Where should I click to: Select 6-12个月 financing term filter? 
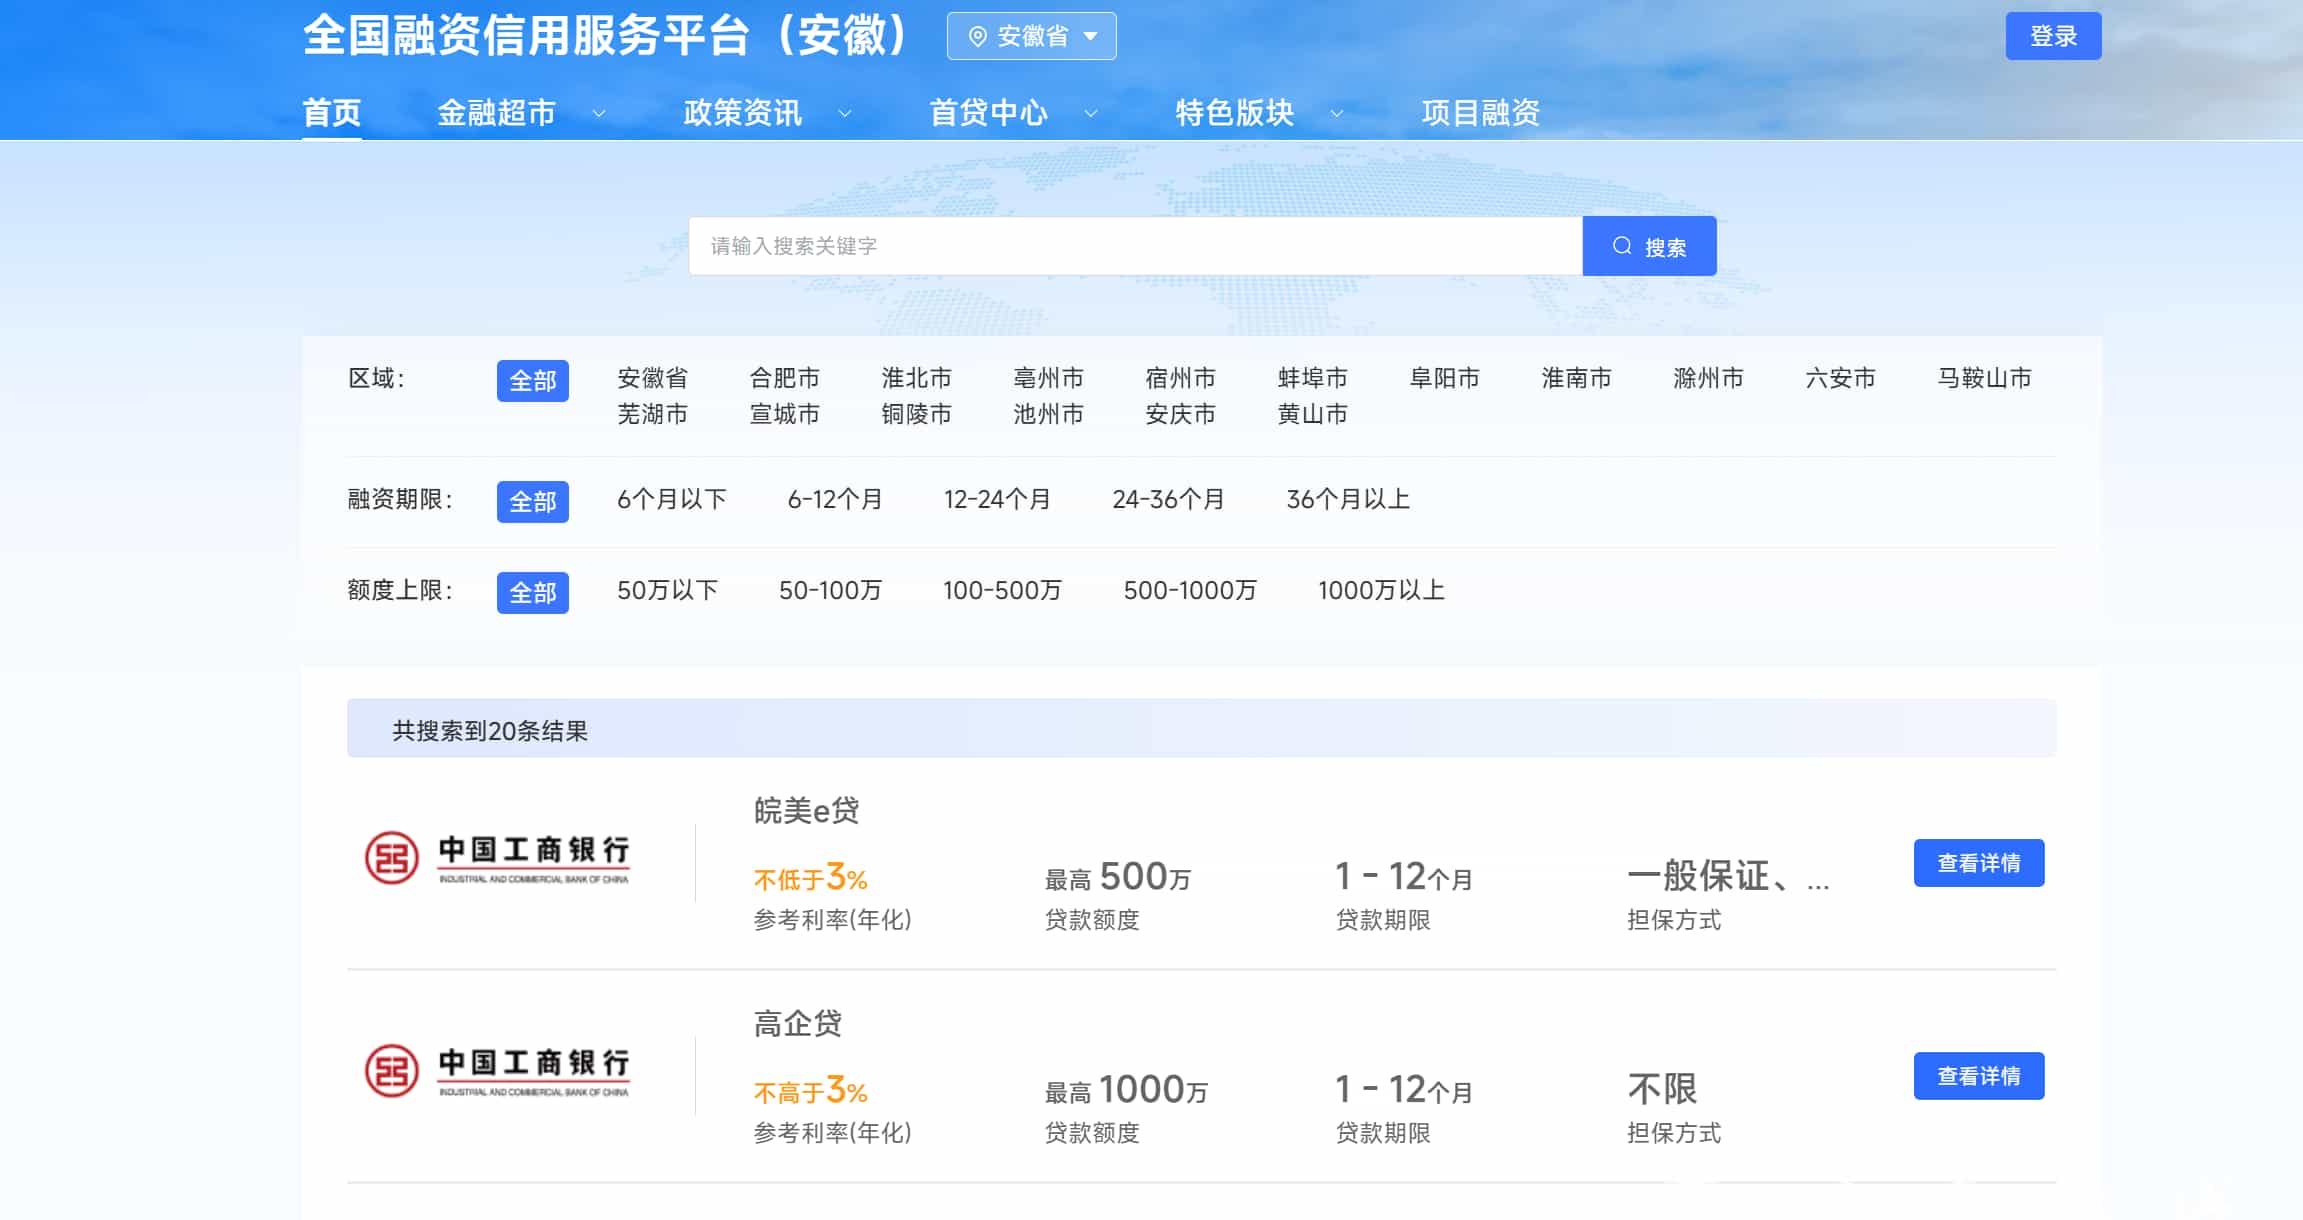tap(834, 500)
